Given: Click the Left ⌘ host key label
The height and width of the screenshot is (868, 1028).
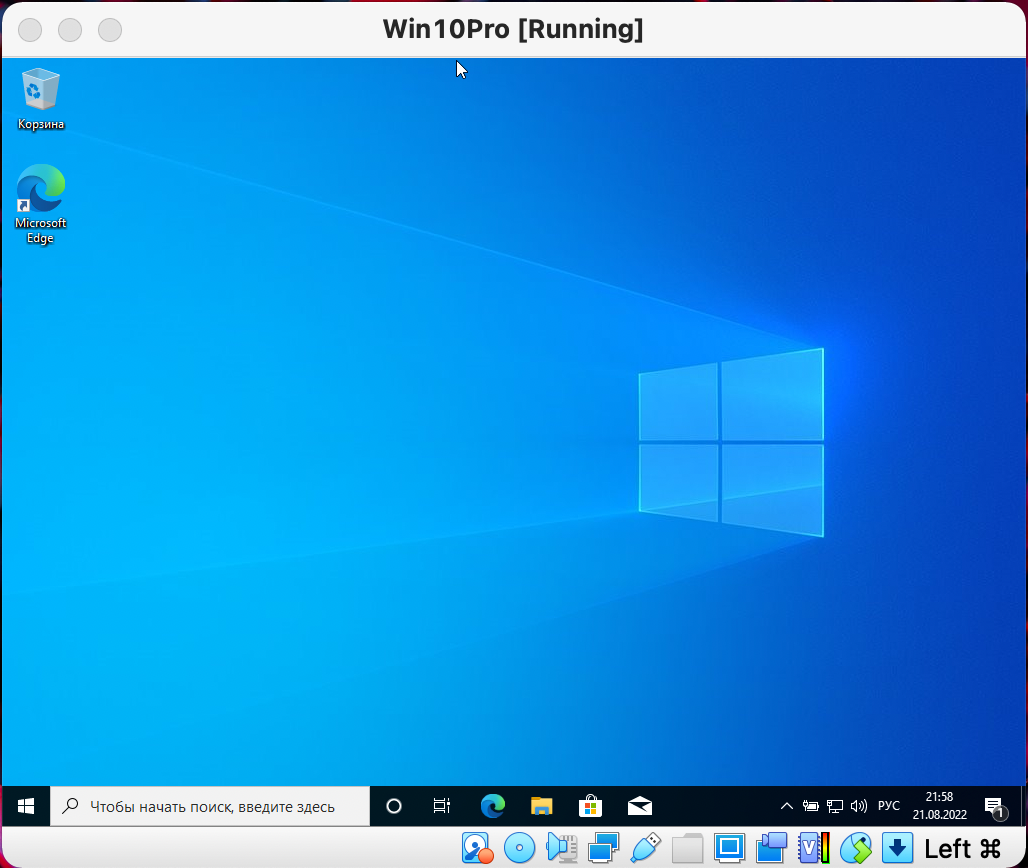Looking at the screenshot, I should click(x=962, y=849).
